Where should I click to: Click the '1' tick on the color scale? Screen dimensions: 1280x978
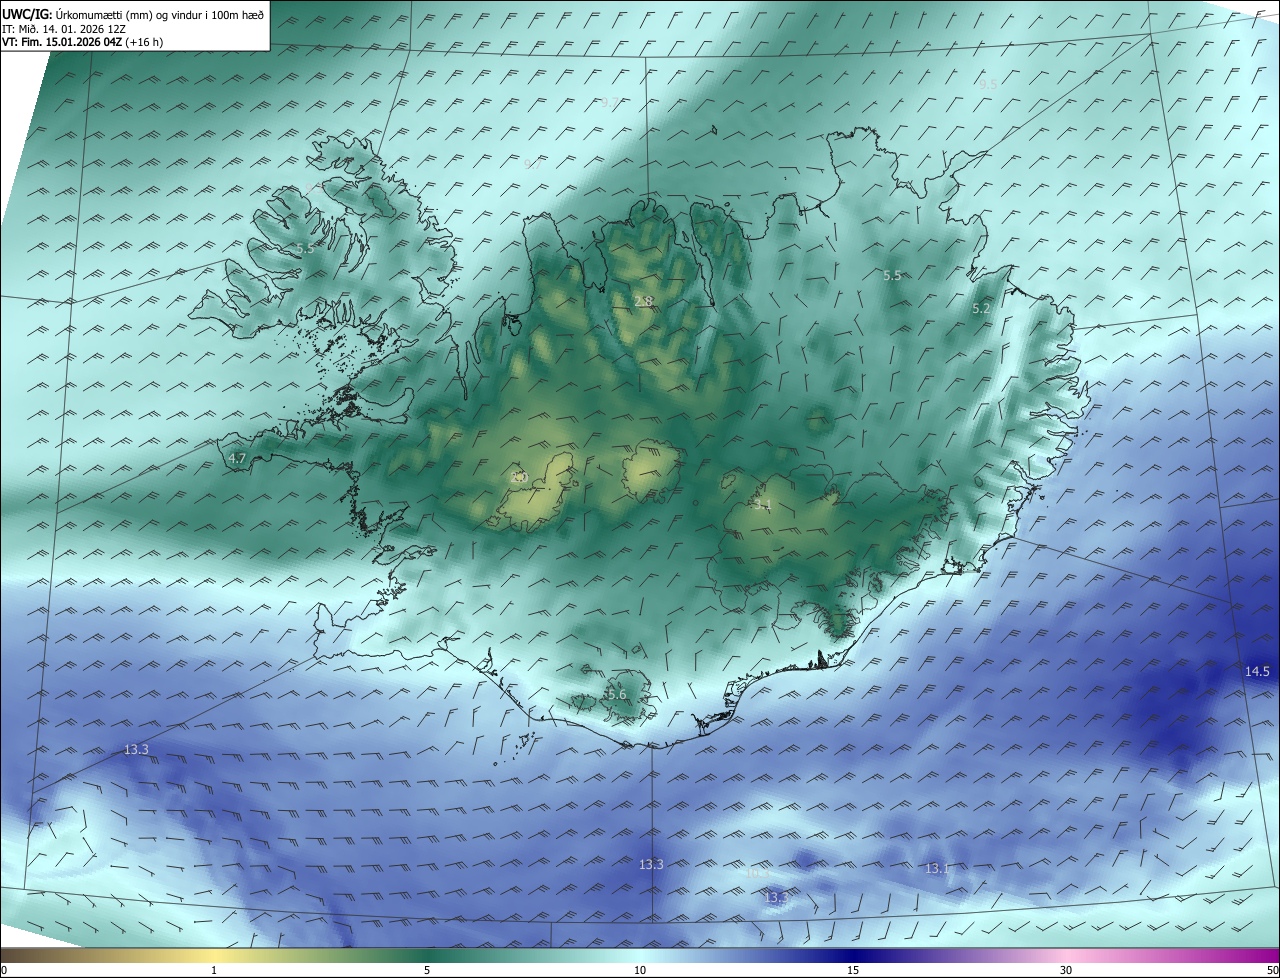click(x=214, y=971)
